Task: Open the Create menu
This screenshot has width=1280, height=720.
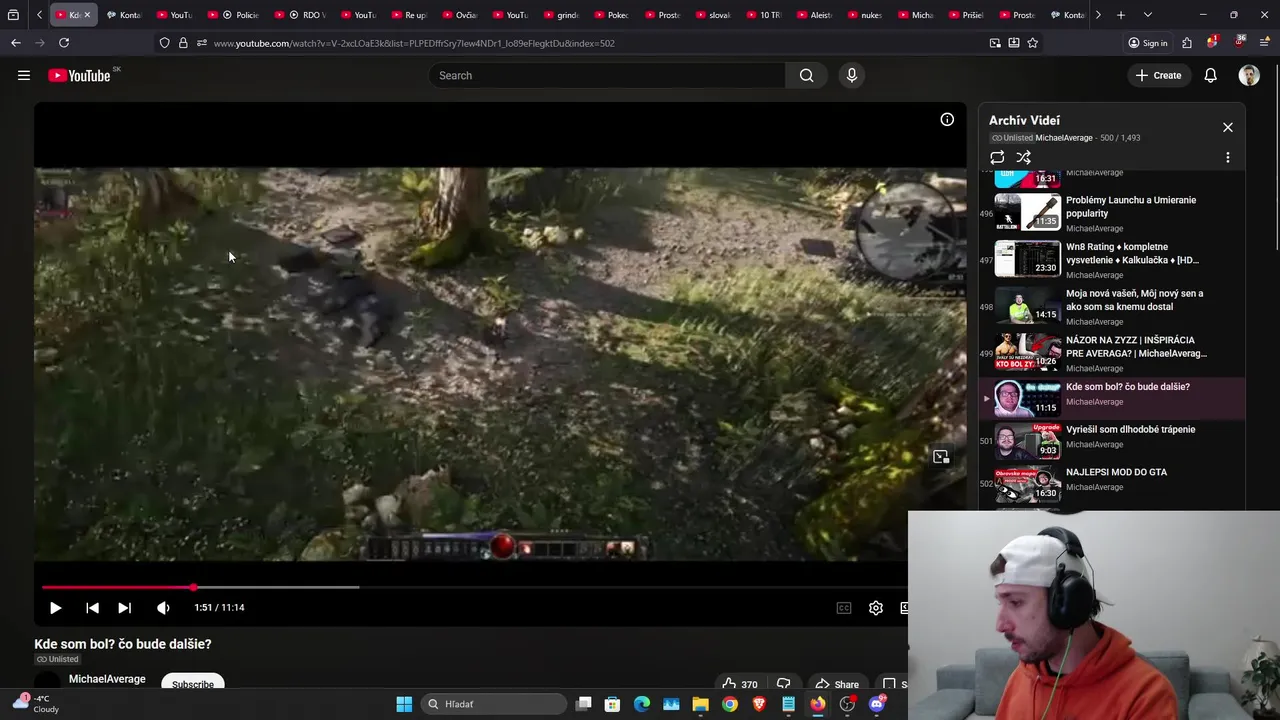Action: [x=1158, y=75]
